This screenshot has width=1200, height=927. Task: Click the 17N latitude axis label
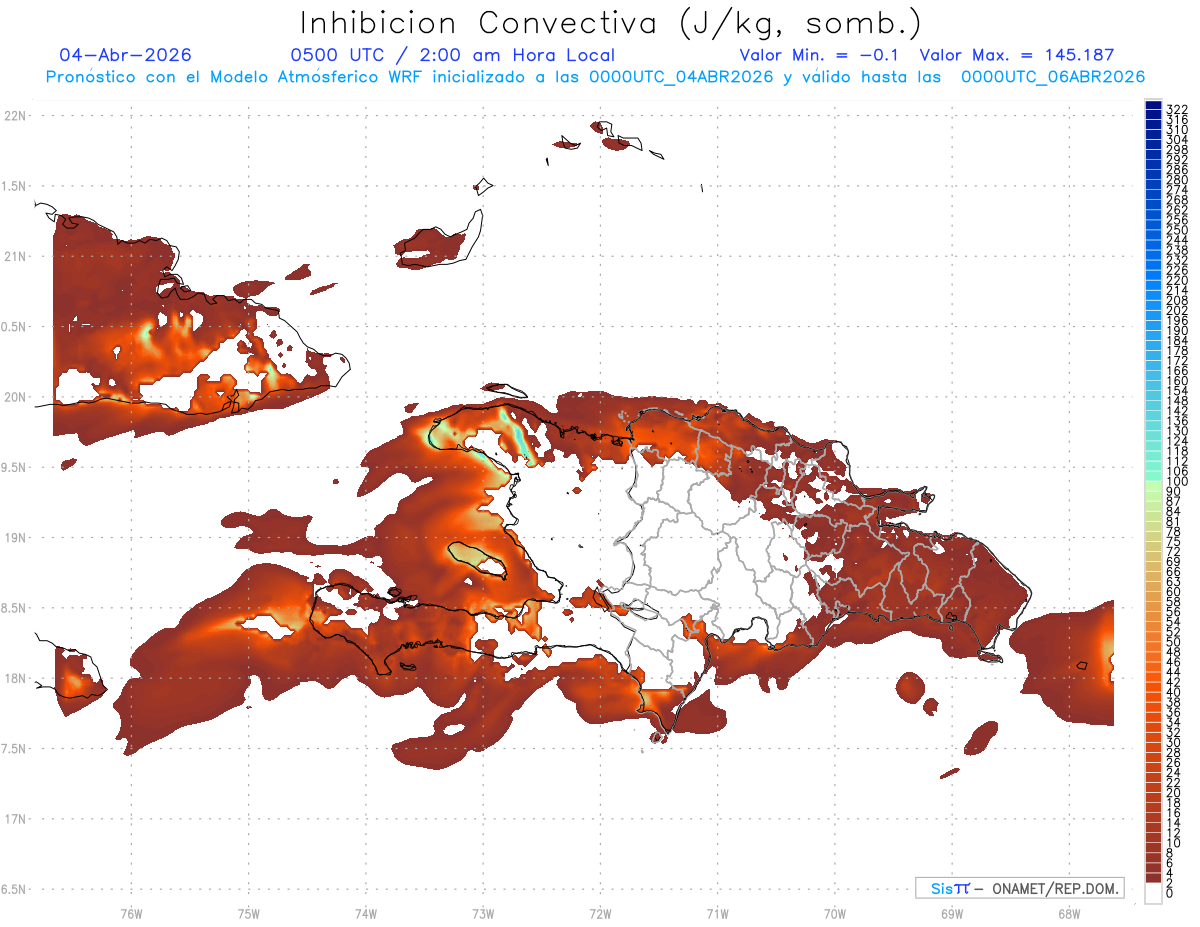pos(16,819)
